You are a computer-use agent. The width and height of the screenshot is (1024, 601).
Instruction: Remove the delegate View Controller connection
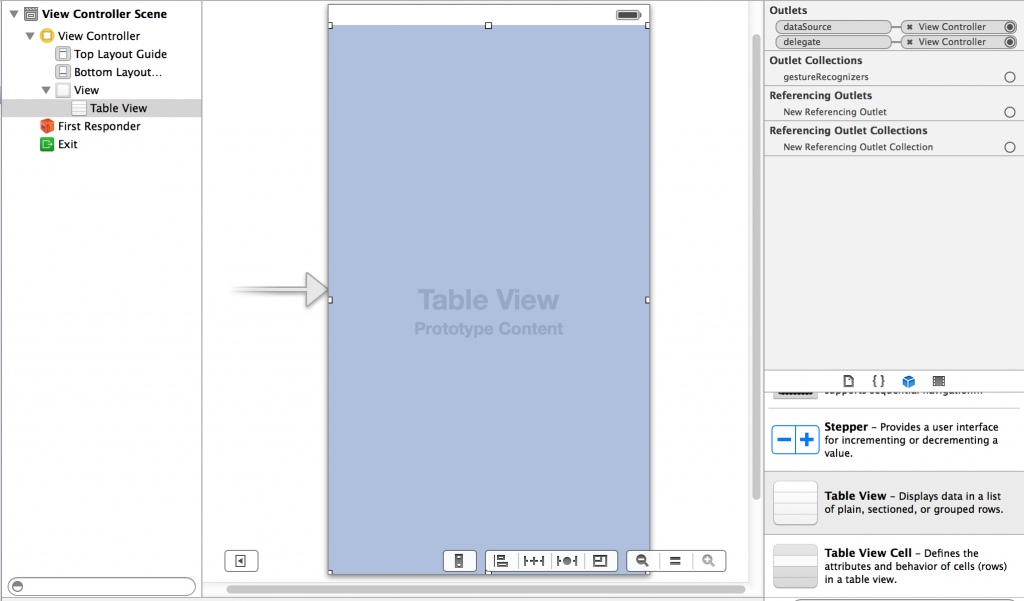coord(909,42)
